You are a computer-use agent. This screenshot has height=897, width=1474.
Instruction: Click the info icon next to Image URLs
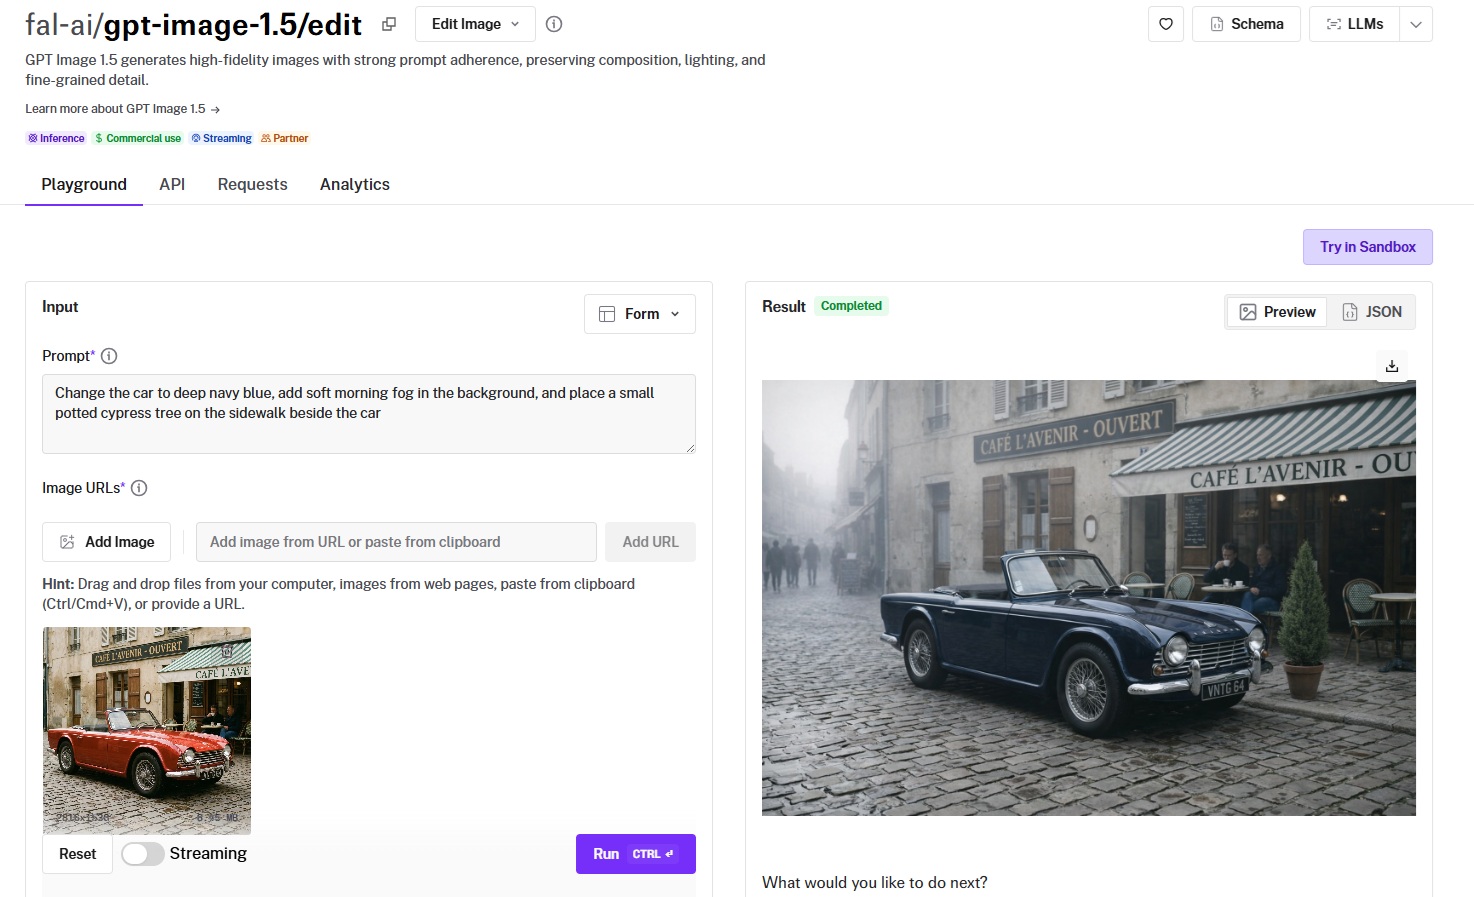pos(139,488)
